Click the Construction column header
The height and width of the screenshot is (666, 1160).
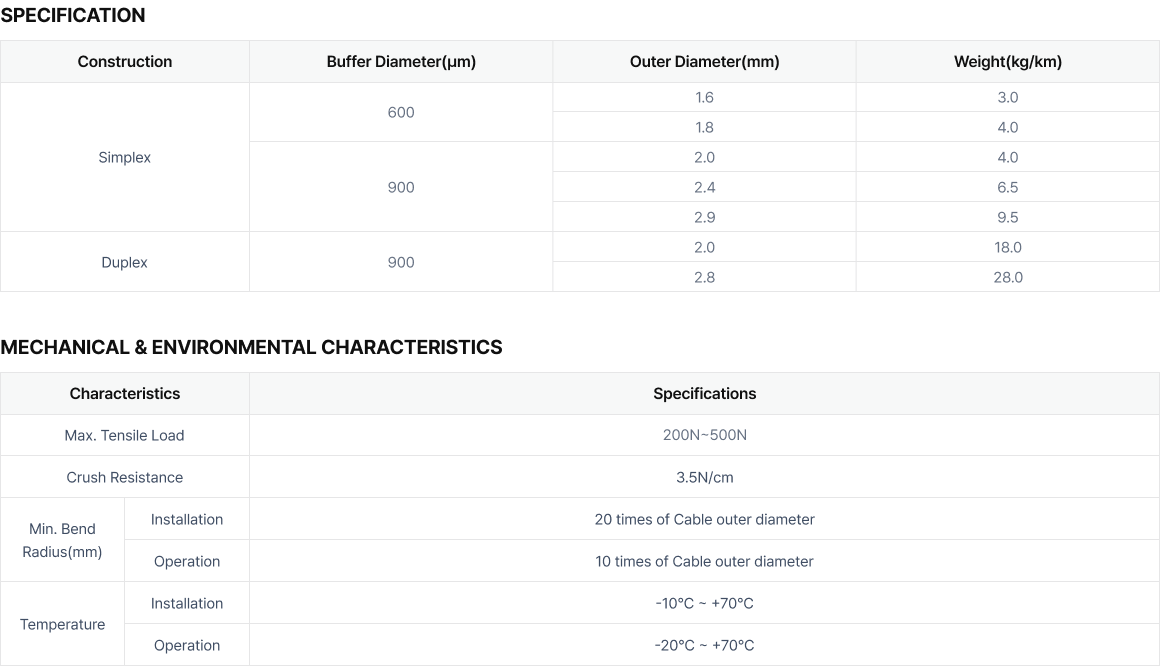pyautogui.click(x=124, y=61)
